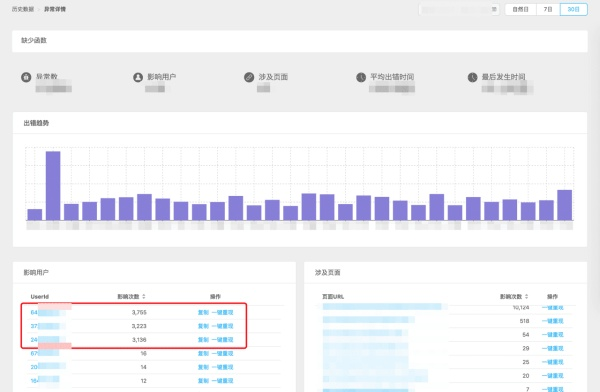Click 一键重现 for the 518 page row
This screenshot has height=392, width=600.
(553, 321)
